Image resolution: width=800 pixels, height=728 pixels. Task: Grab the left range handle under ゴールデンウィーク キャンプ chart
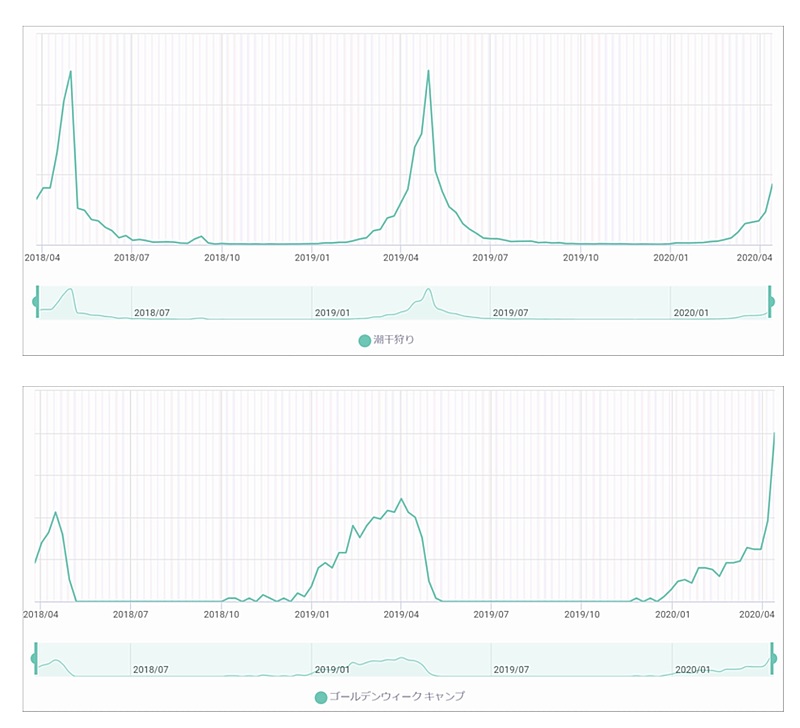35,658
